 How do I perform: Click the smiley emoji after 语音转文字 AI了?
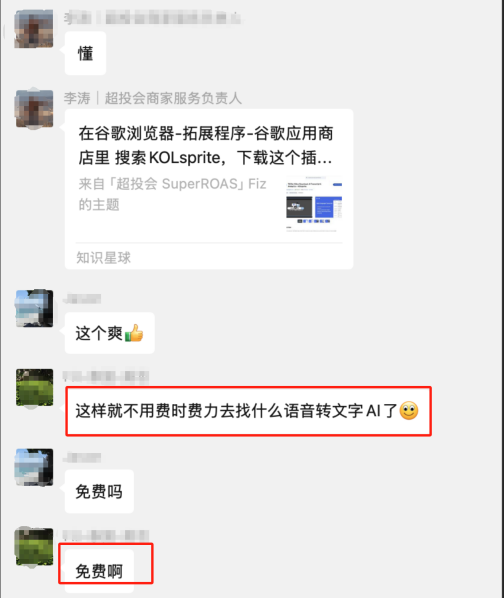pyautogui.click(x=409, y=411)
